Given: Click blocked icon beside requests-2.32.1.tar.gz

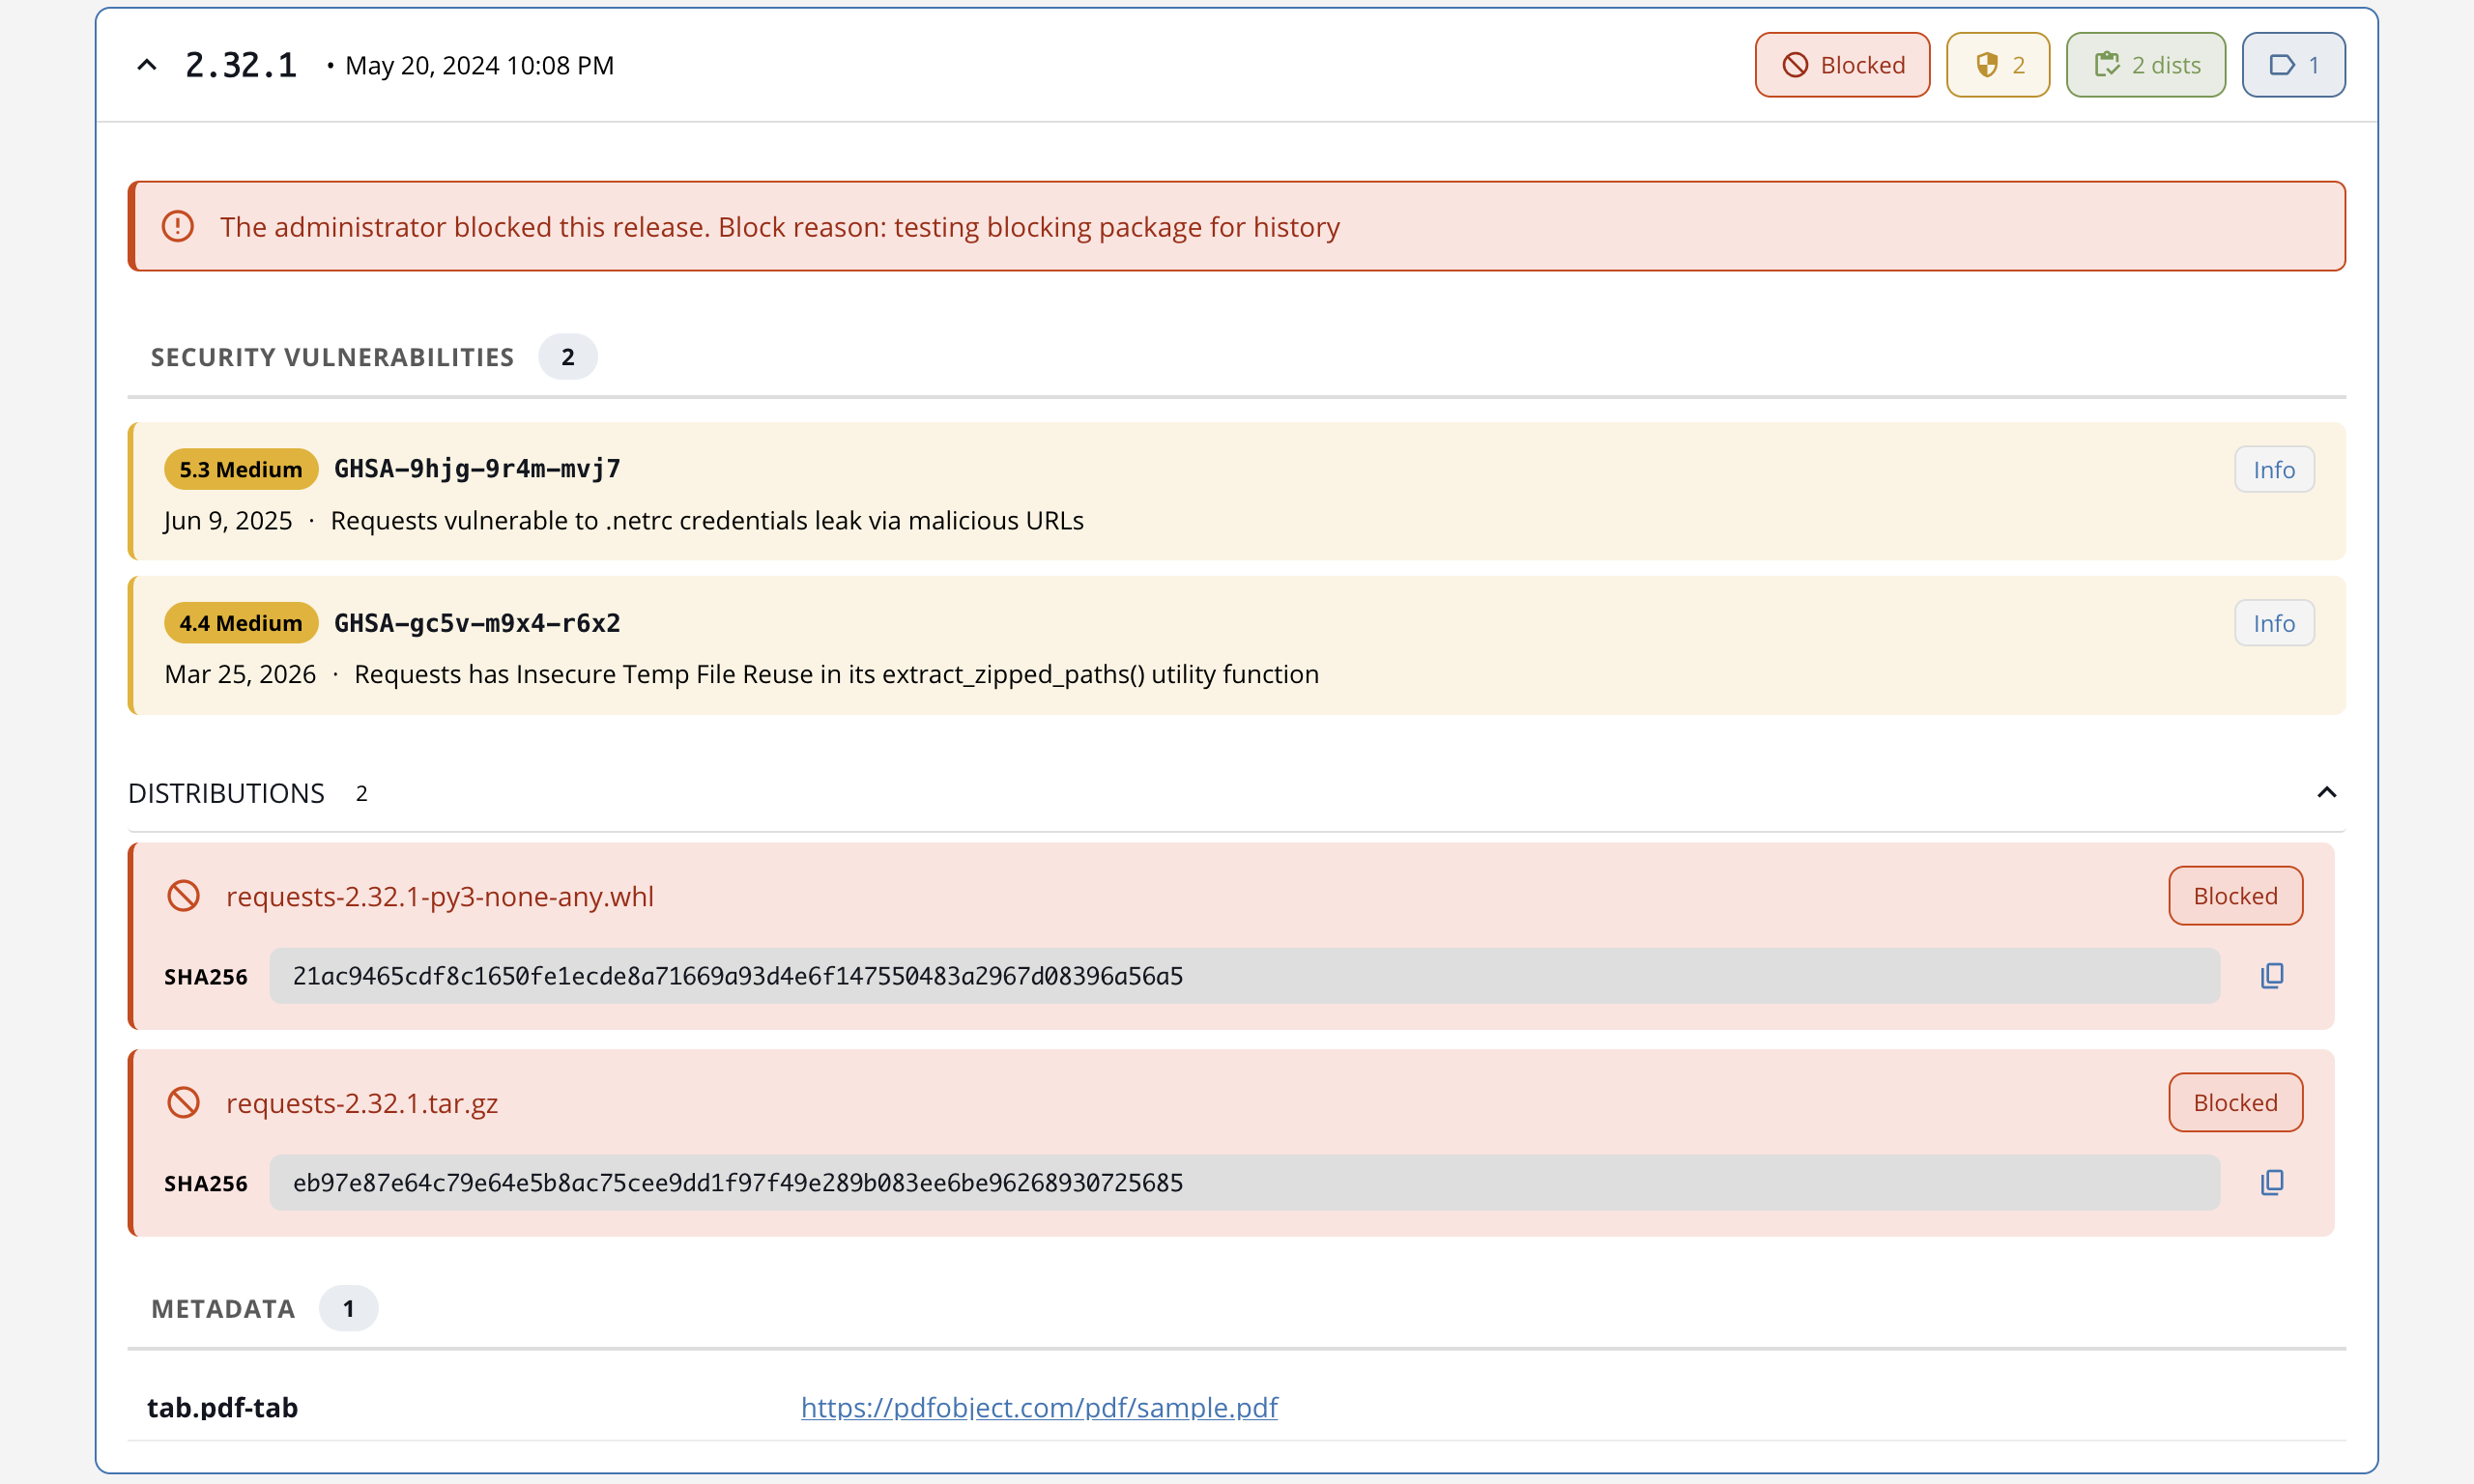Looking at the screenshot, I should coord(183,1103).
